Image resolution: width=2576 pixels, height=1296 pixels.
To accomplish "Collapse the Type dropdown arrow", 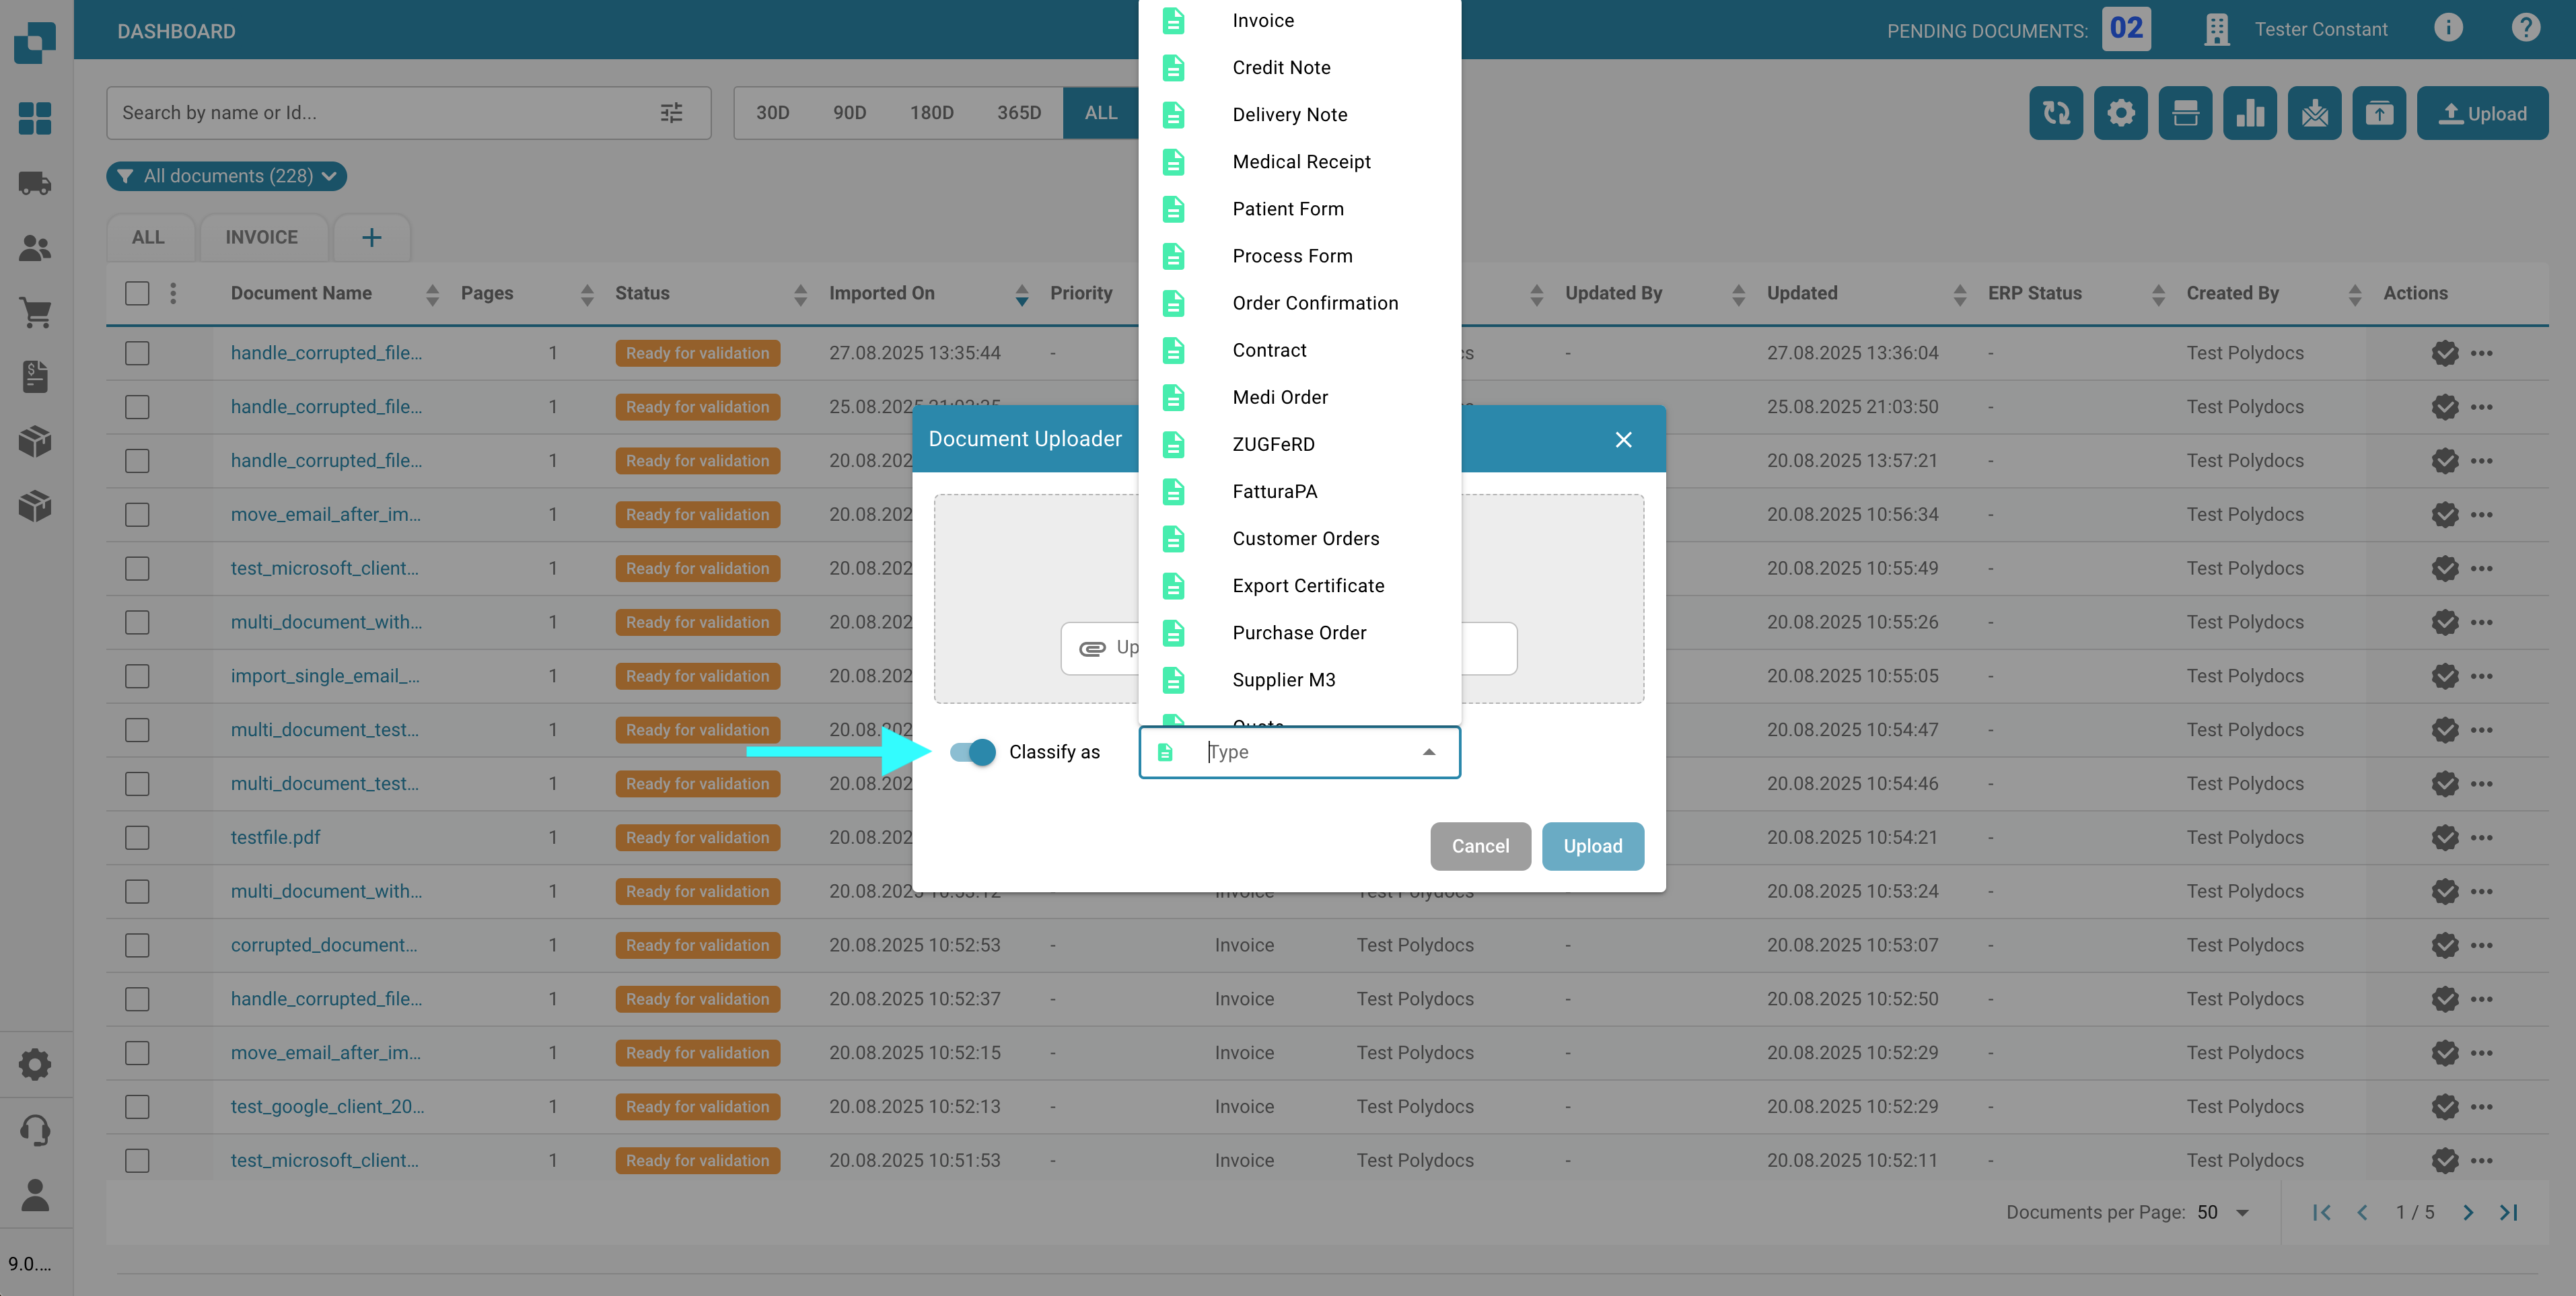I will coord(1428,752).
